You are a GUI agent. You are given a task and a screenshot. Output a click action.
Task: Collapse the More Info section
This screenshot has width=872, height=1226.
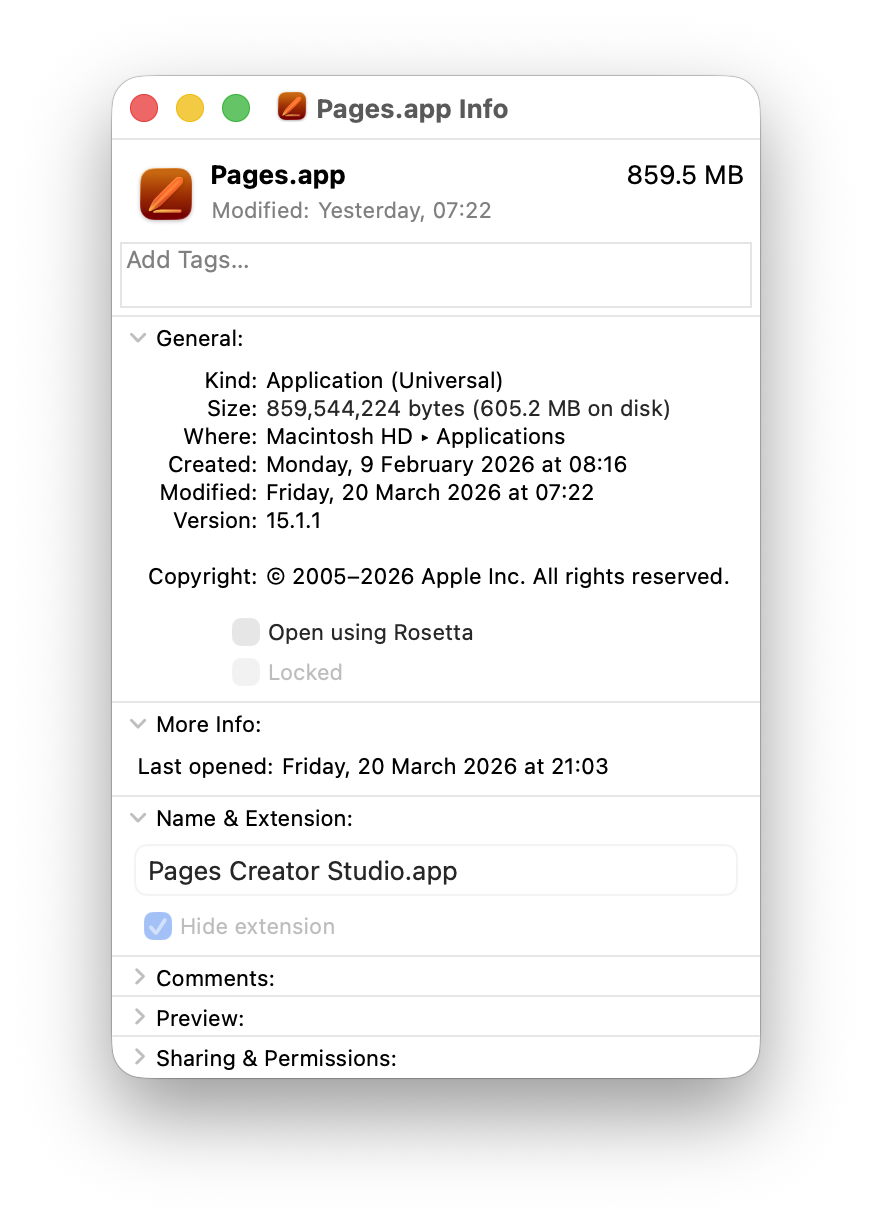[x=138, y=724]
